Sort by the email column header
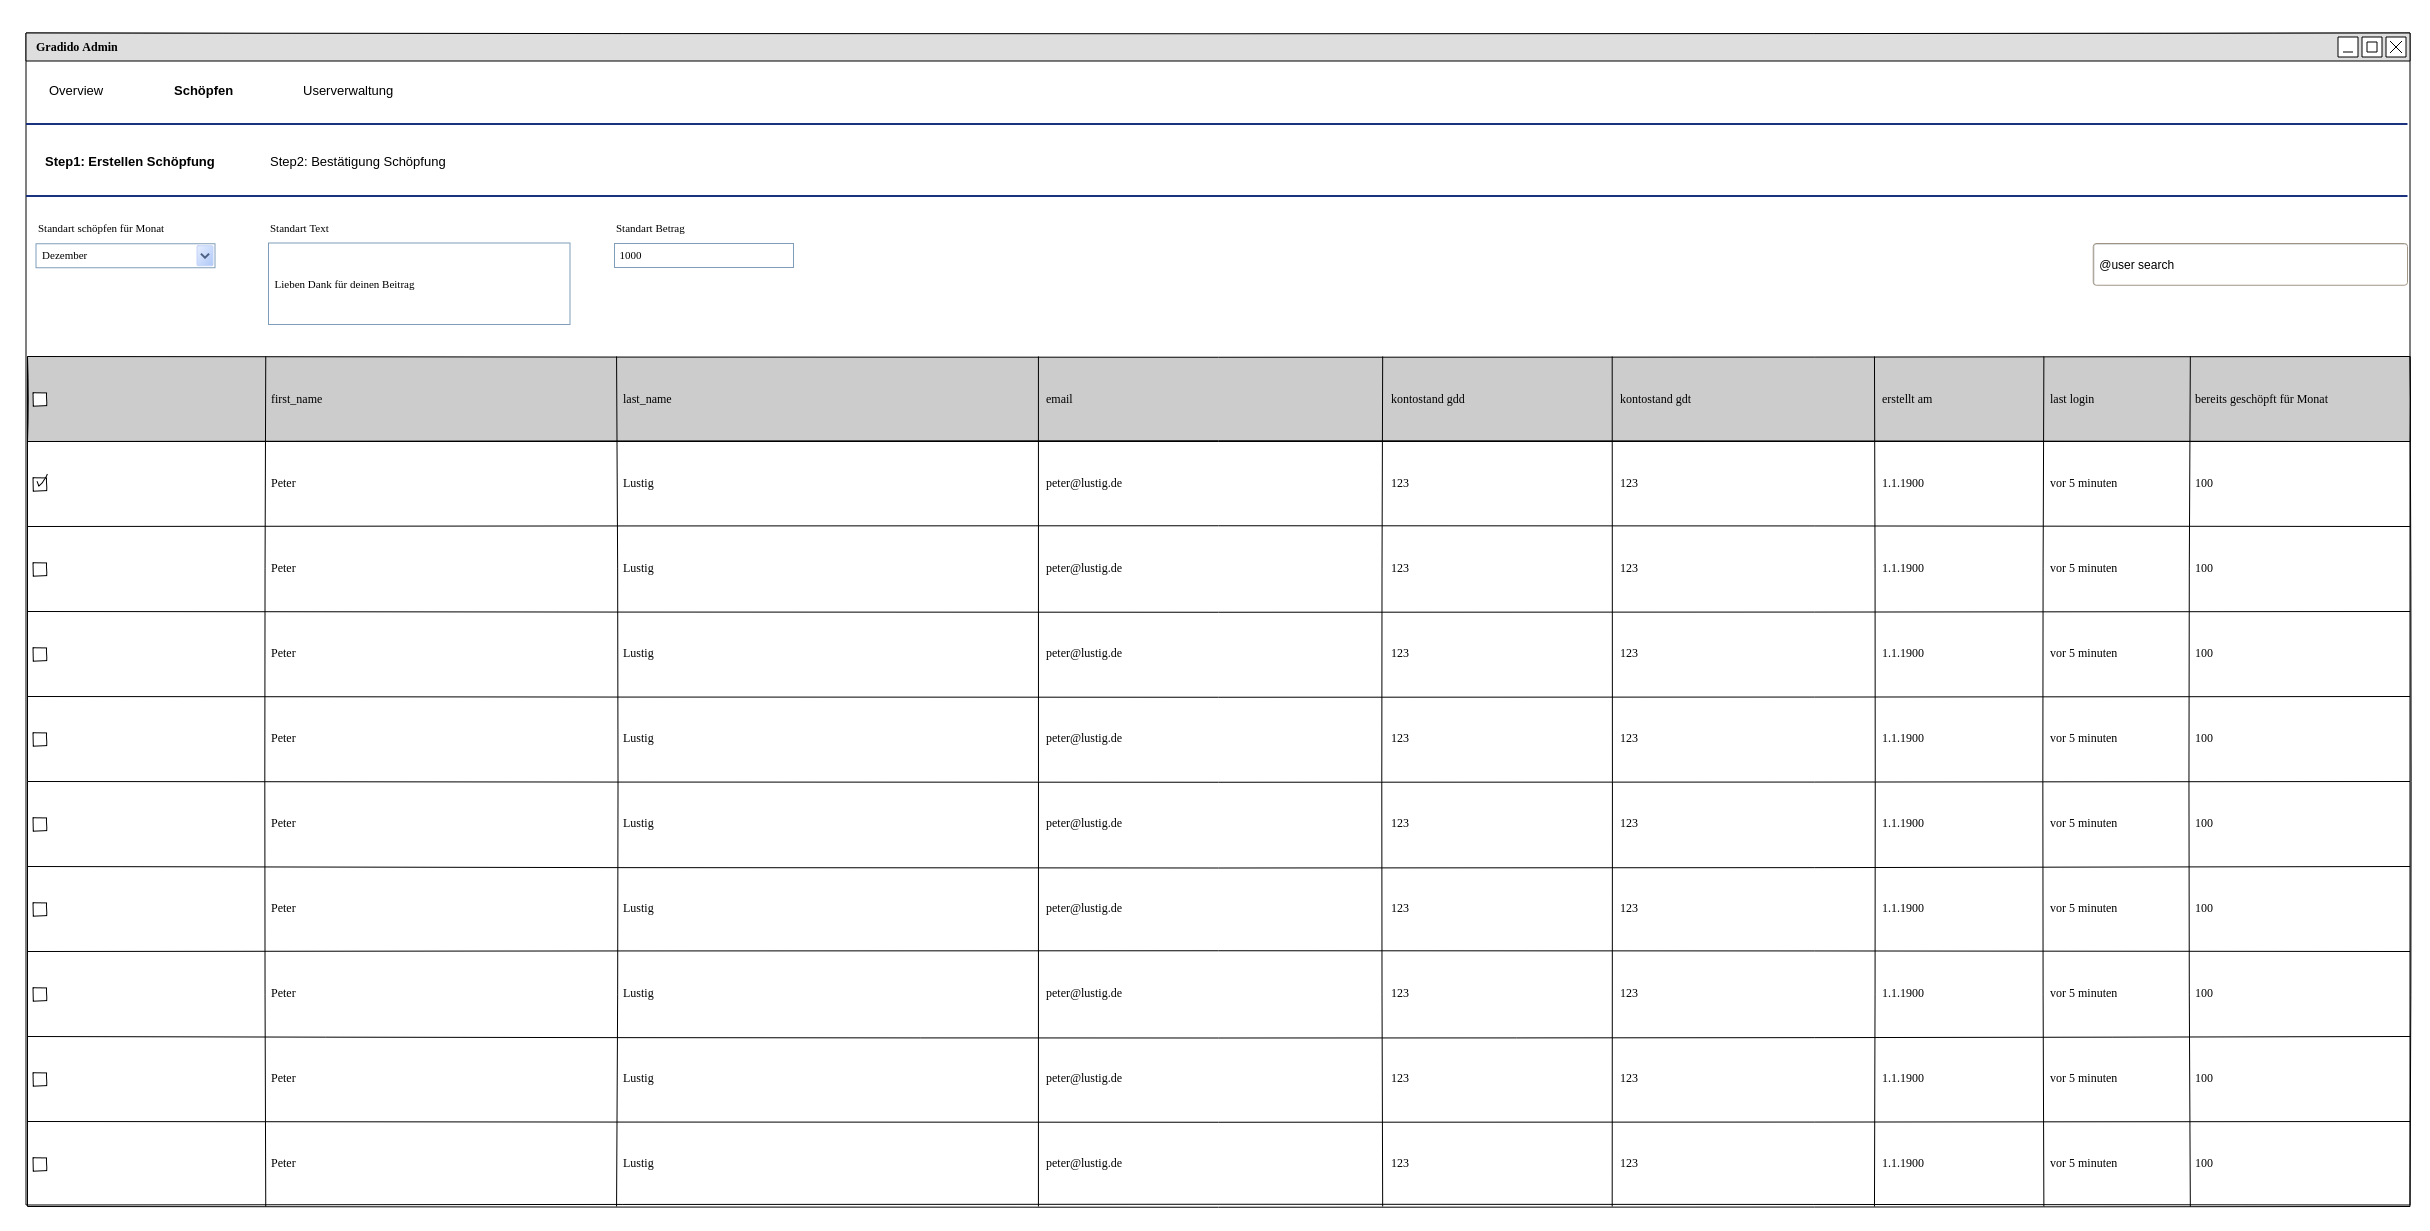The width and height of the screenshot is (2430, 1231). click(x=1059, y=399)
